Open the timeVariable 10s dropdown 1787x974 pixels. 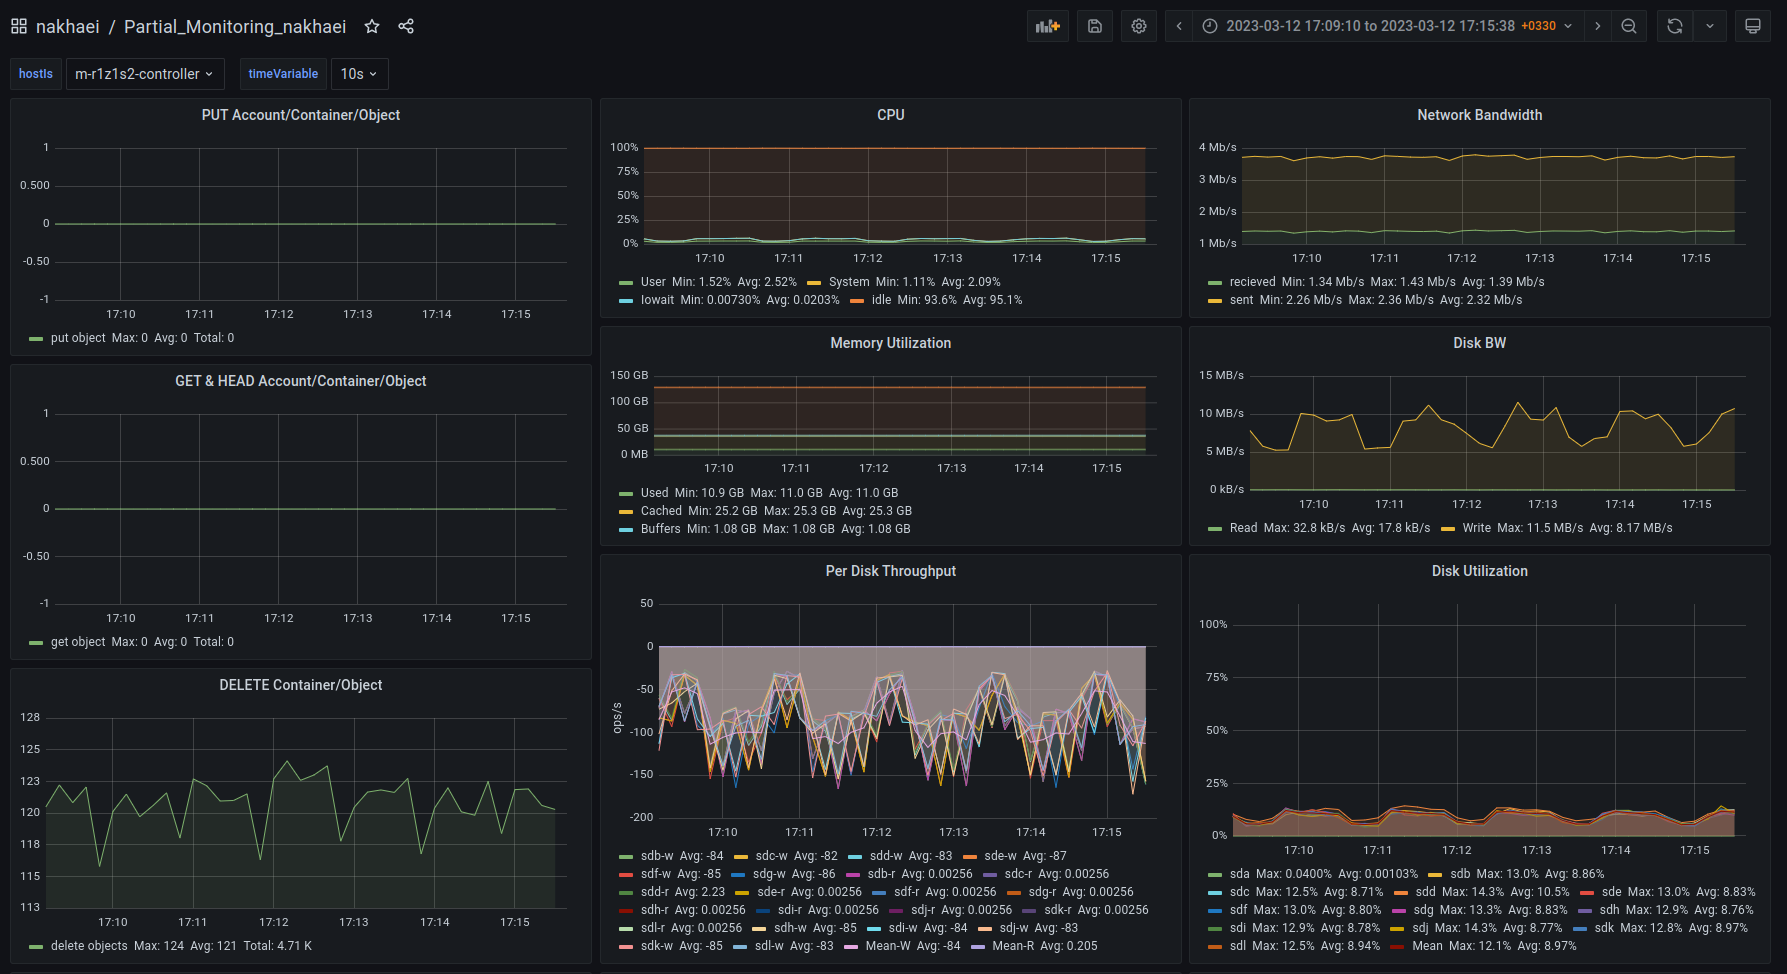359,74
